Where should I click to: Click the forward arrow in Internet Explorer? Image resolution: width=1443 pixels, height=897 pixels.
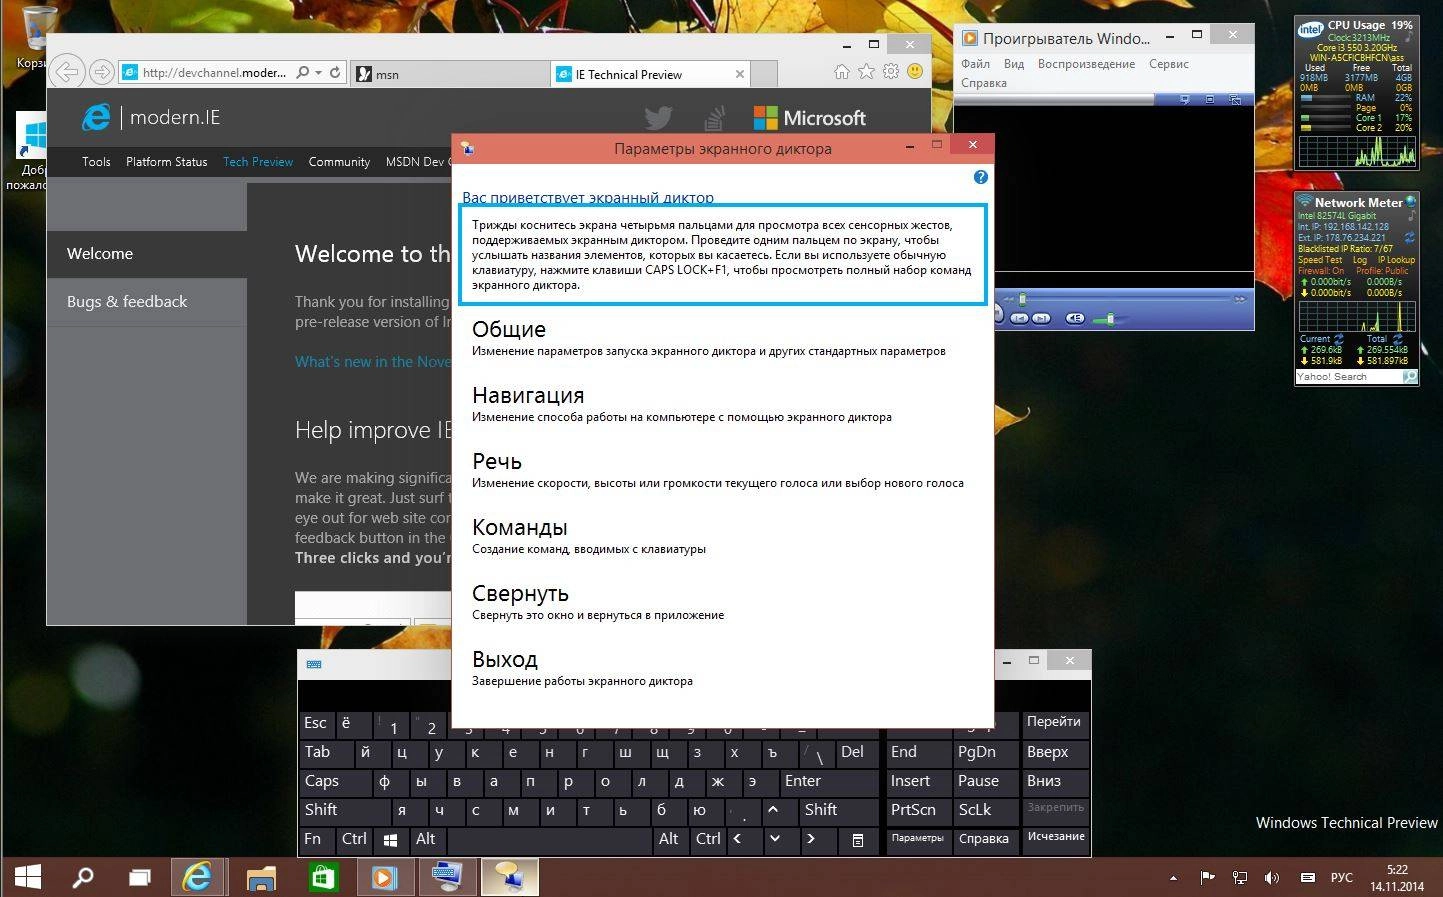tap(101, 72)
